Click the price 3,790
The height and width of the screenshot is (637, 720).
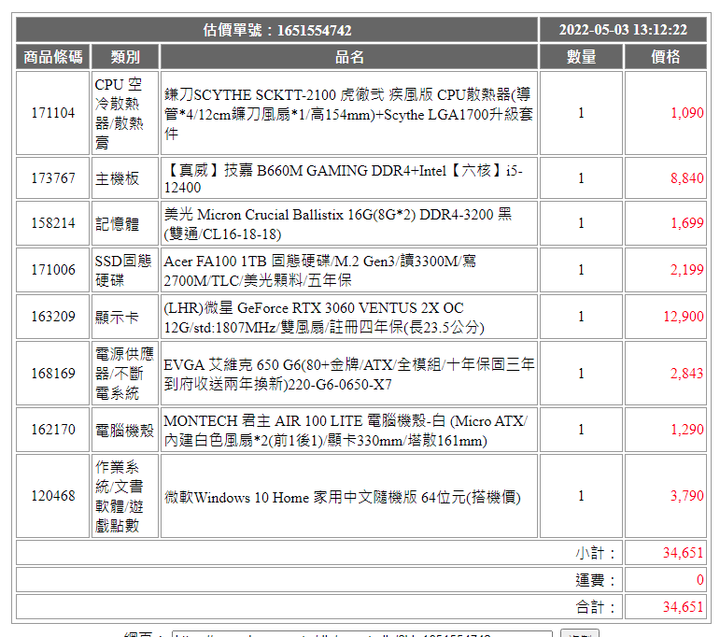click(687, 496)
